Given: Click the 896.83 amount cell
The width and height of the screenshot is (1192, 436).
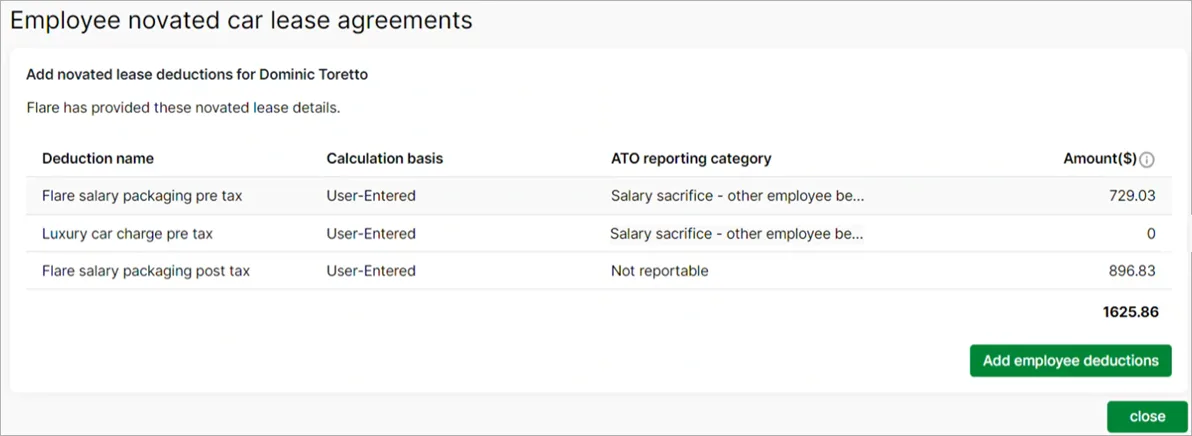Looking at the screenshot, I should (x=1132, y=271).
